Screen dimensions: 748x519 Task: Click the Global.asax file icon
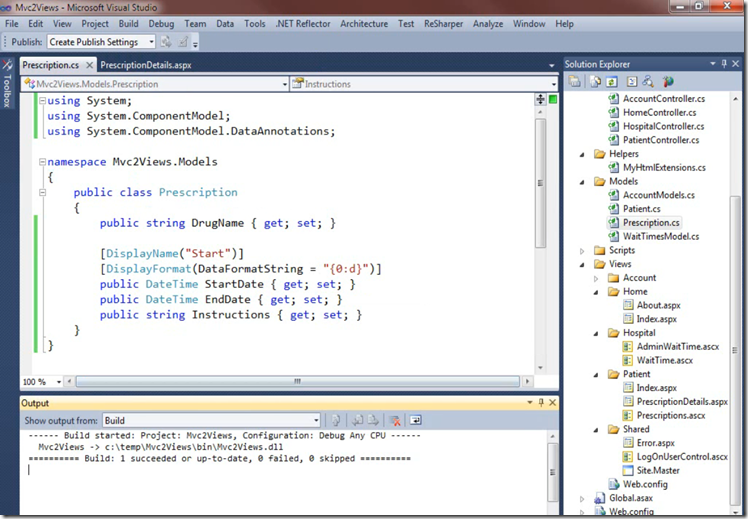(600, 498)
